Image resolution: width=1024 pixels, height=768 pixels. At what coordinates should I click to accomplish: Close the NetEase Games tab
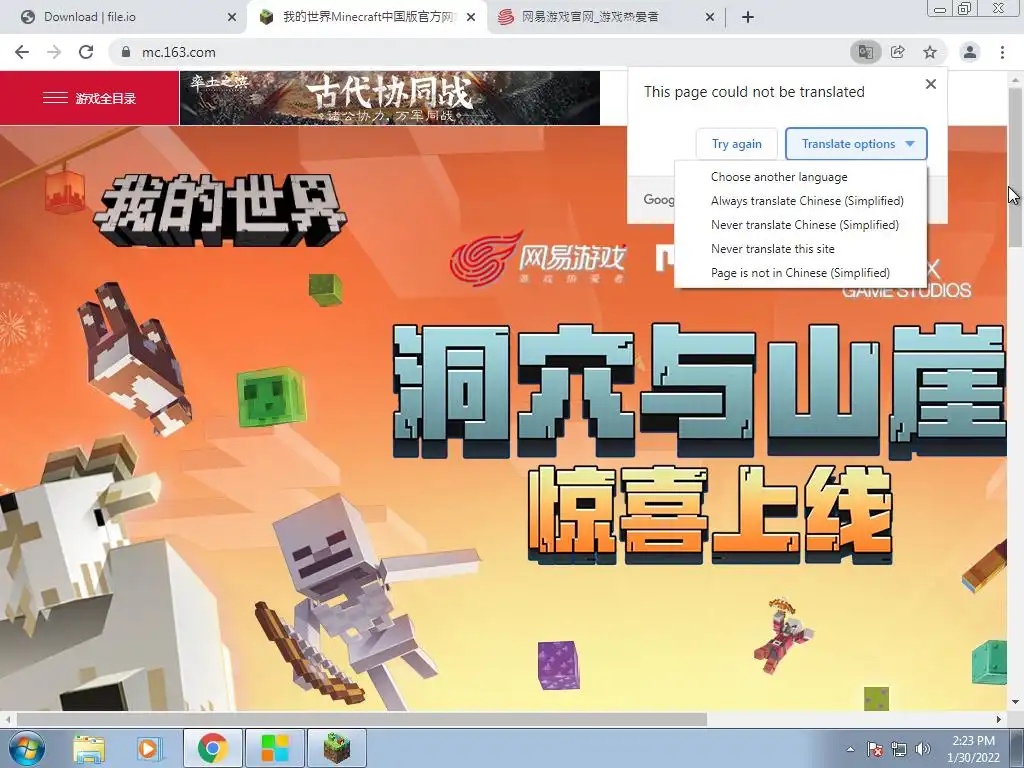tap(710, 17)
